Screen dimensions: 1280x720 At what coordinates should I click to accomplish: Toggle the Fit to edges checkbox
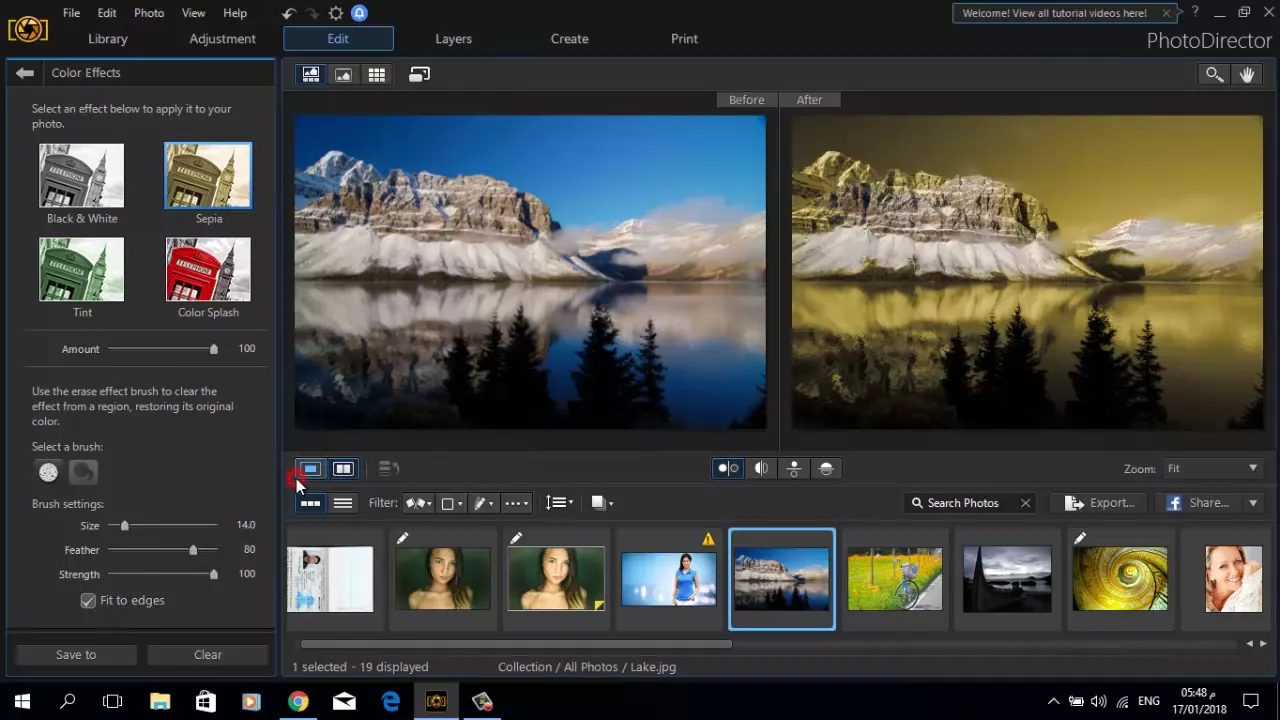click(88, 600)
